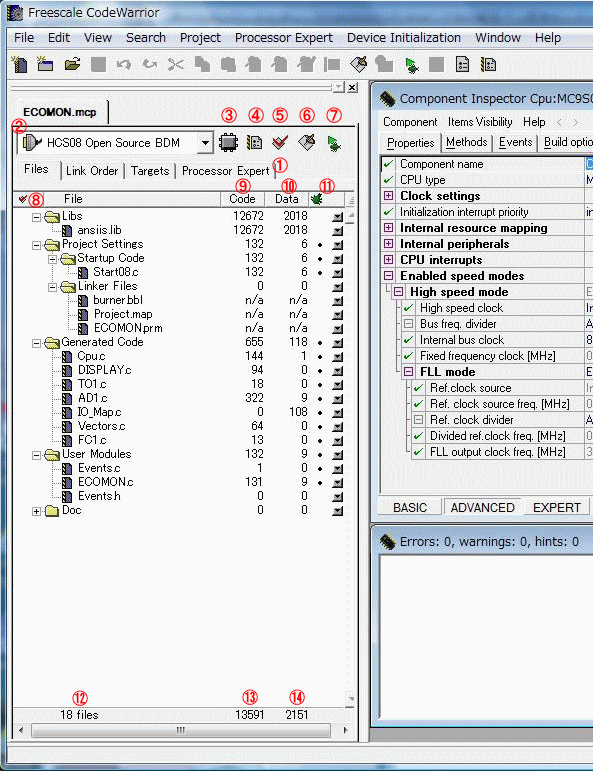Collapse the Generated Code folder
The image size is (594, 772).
36,343
